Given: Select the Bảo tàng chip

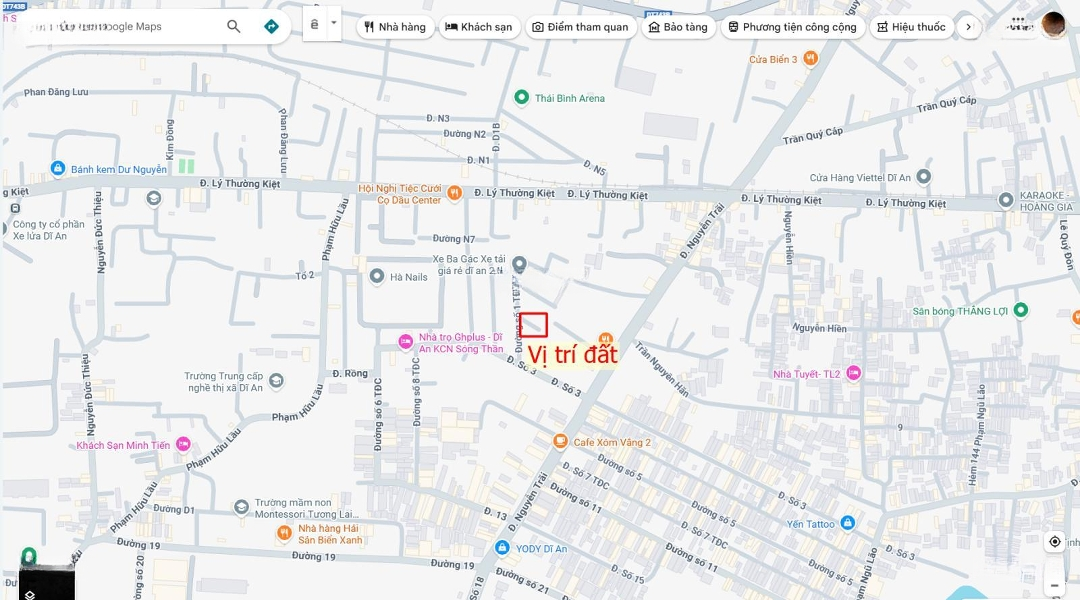Looking at the screenshot, I should (x=678, y=27).
